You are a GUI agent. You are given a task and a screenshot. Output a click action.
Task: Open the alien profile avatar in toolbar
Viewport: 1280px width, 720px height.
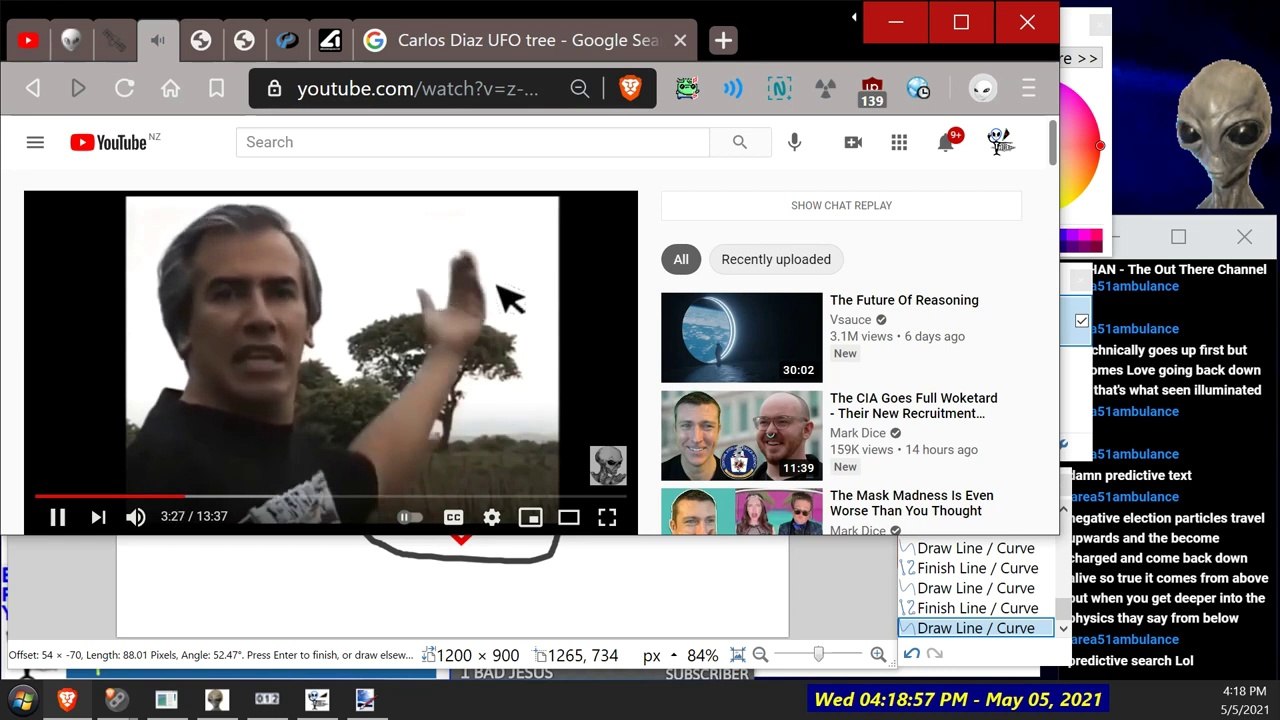[x=983, y=89]
